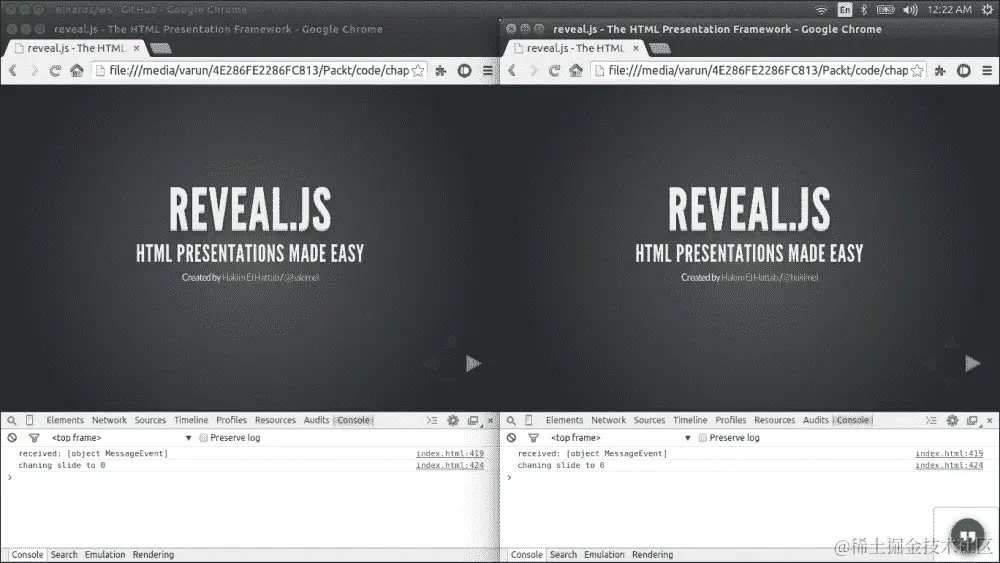
Task: Bookmark page with star in left window
Action: [x=418, y=71]
